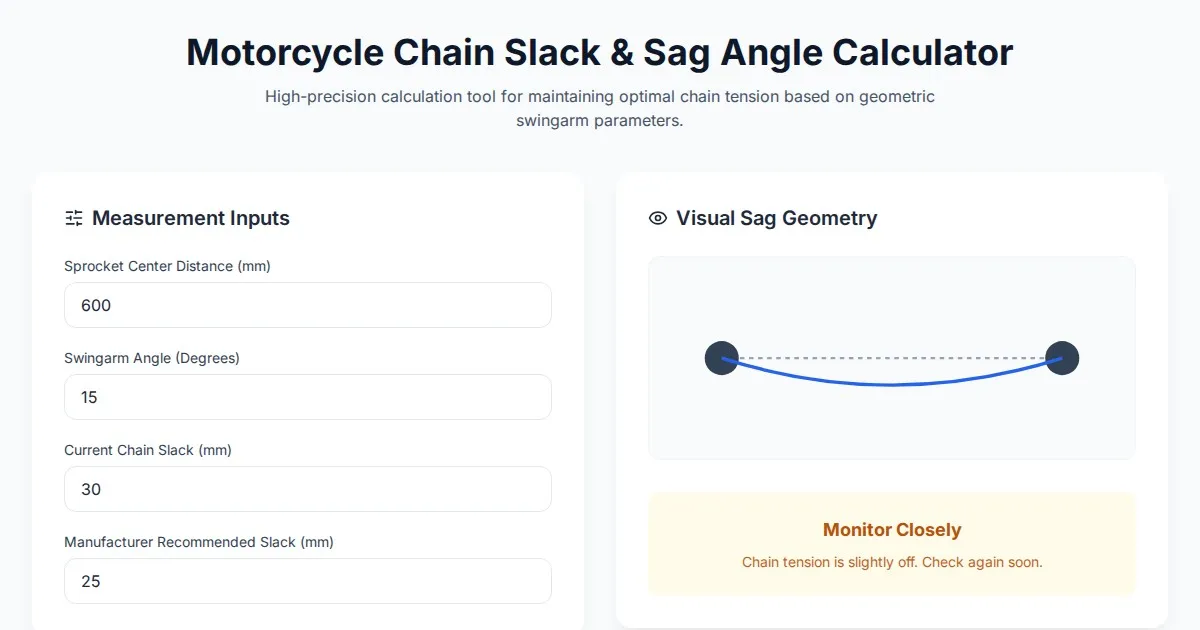Click the Swingarm Angle (Degrees) label
Viewport: 1200px width, 630px height.
pyautogui.click(x=152, y=358)
